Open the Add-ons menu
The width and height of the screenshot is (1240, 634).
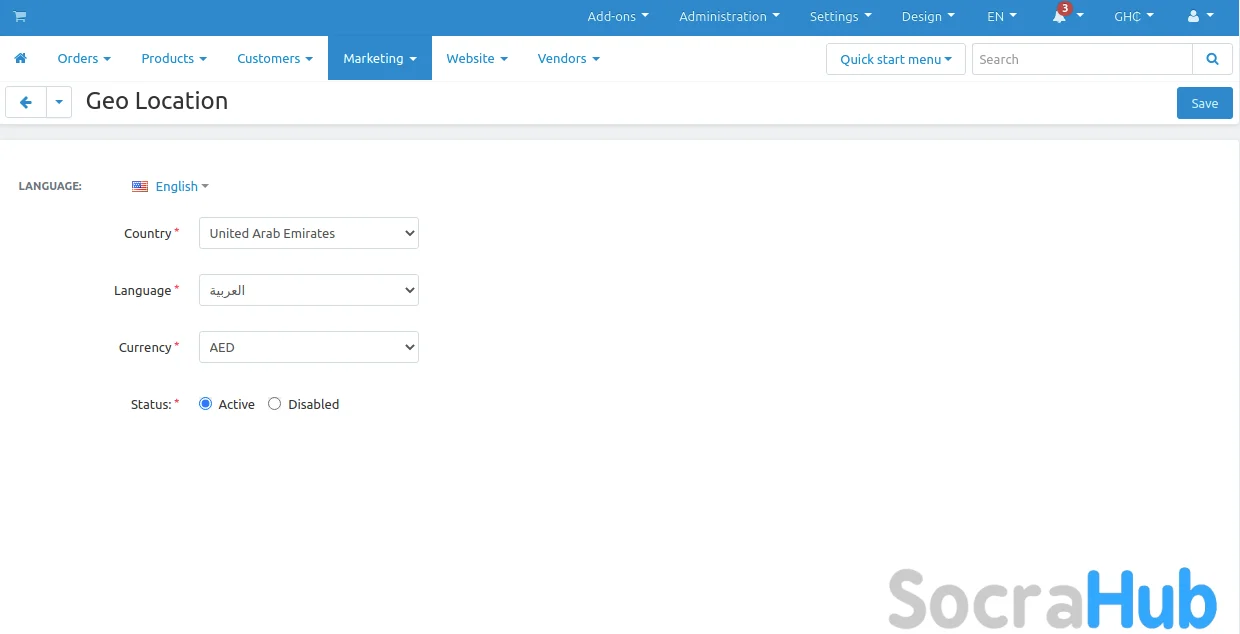[617, 17]
